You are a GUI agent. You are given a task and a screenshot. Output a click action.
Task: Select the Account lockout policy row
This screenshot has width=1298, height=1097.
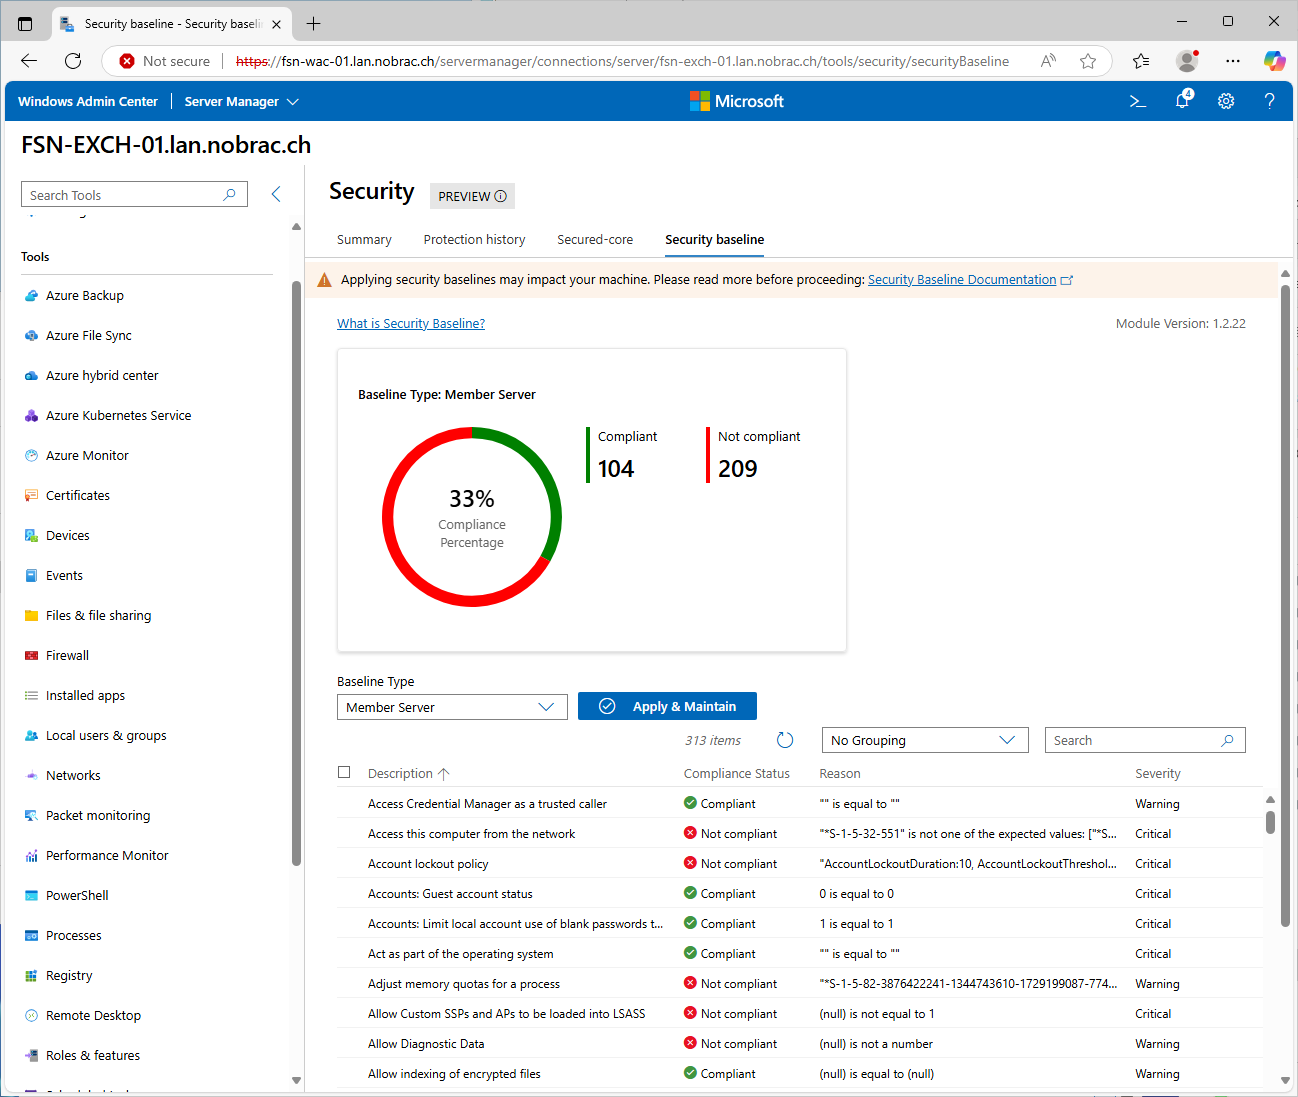(799, 863)
